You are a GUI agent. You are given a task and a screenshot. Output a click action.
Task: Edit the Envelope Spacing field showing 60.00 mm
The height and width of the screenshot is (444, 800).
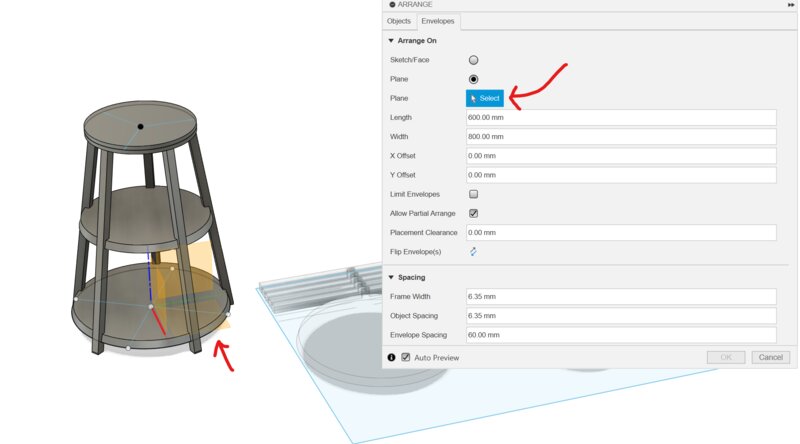coord(621,335)
